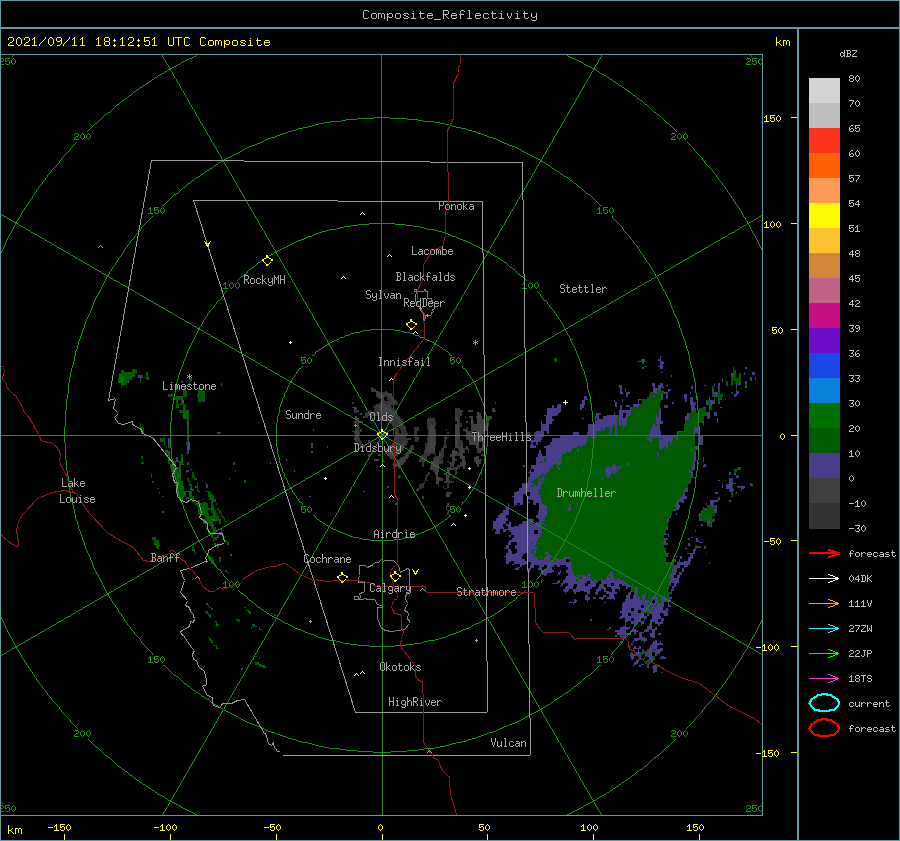Viewport: 900px width, 841px height.
Task: Click the red forecast ellipse legend icon
Action: click(825, 728)
